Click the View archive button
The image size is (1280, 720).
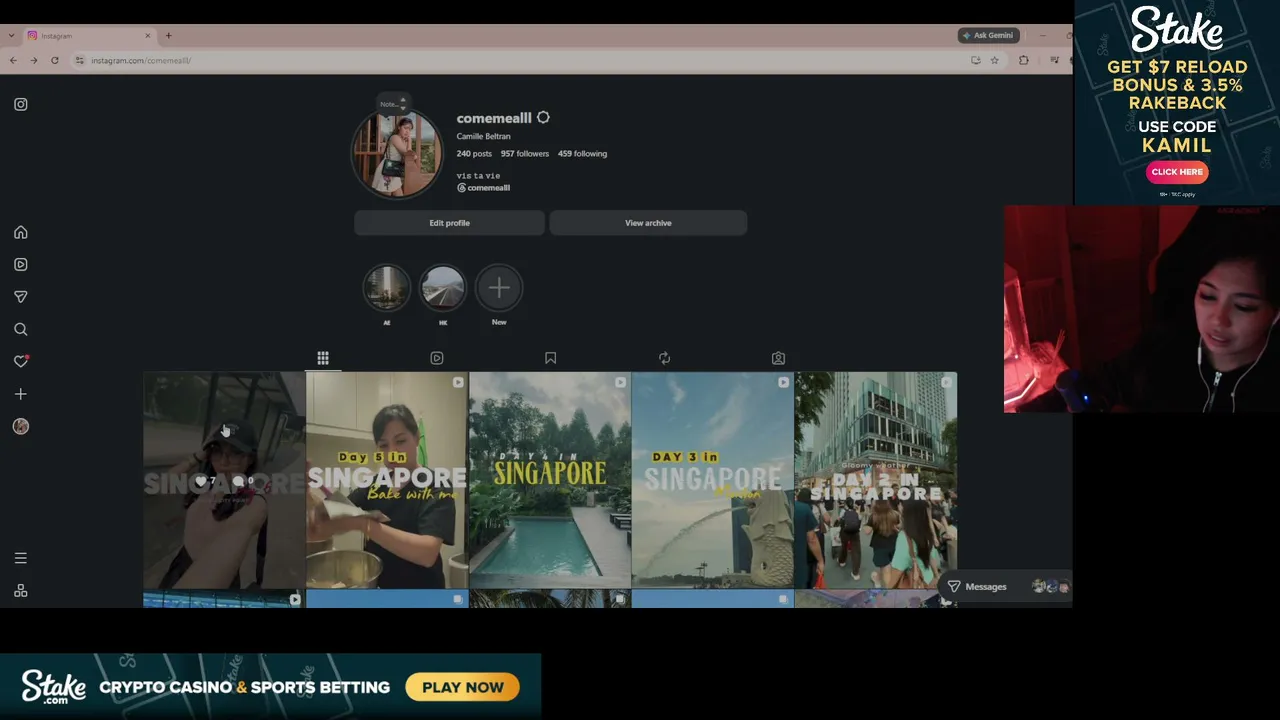click(648, 223)
